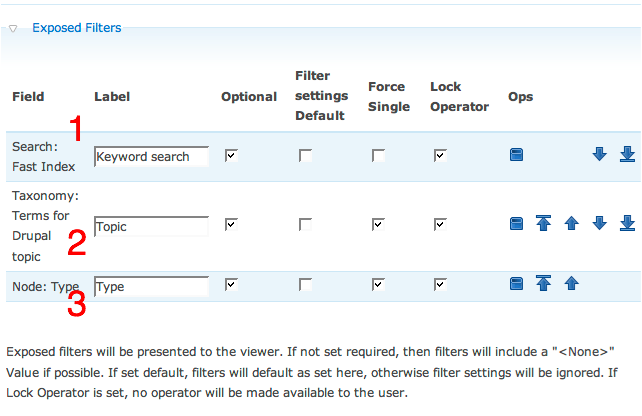Check Filter settings Default for Topic row
The height and width of the screenshot is (416, 642).
click(x=305, y=224)
